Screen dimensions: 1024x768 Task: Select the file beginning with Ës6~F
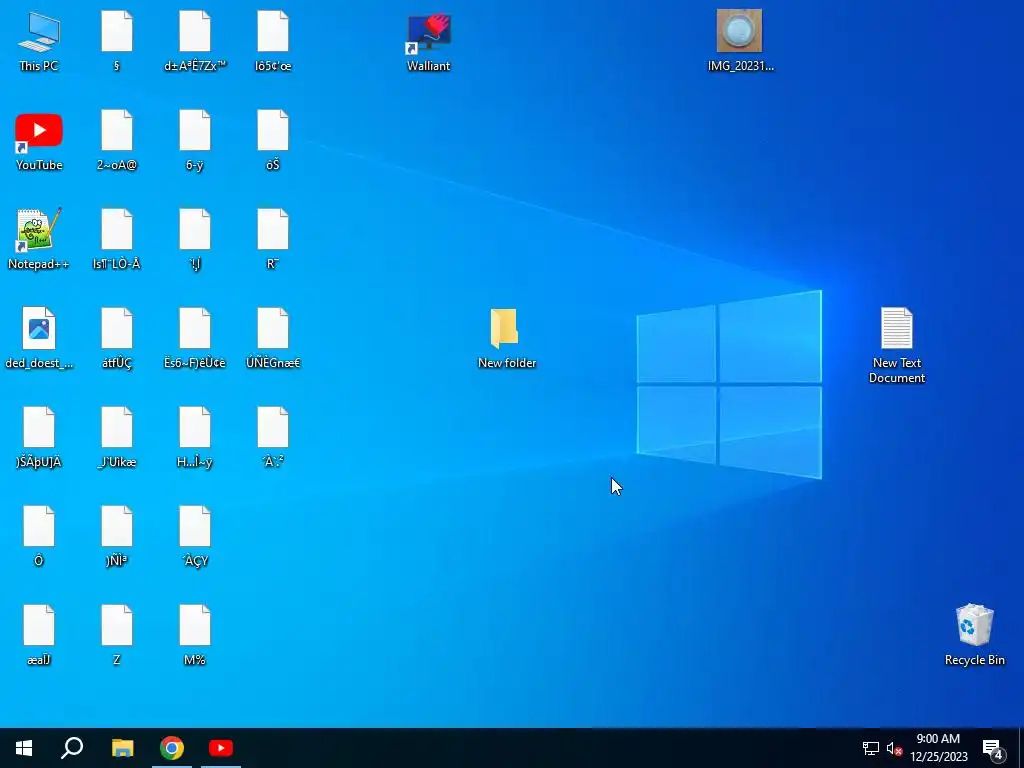[195, 338]
